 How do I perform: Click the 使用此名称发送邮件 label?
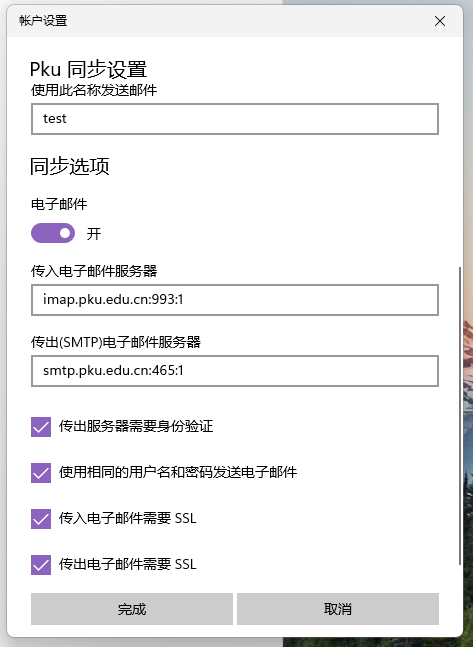point(94,90)
